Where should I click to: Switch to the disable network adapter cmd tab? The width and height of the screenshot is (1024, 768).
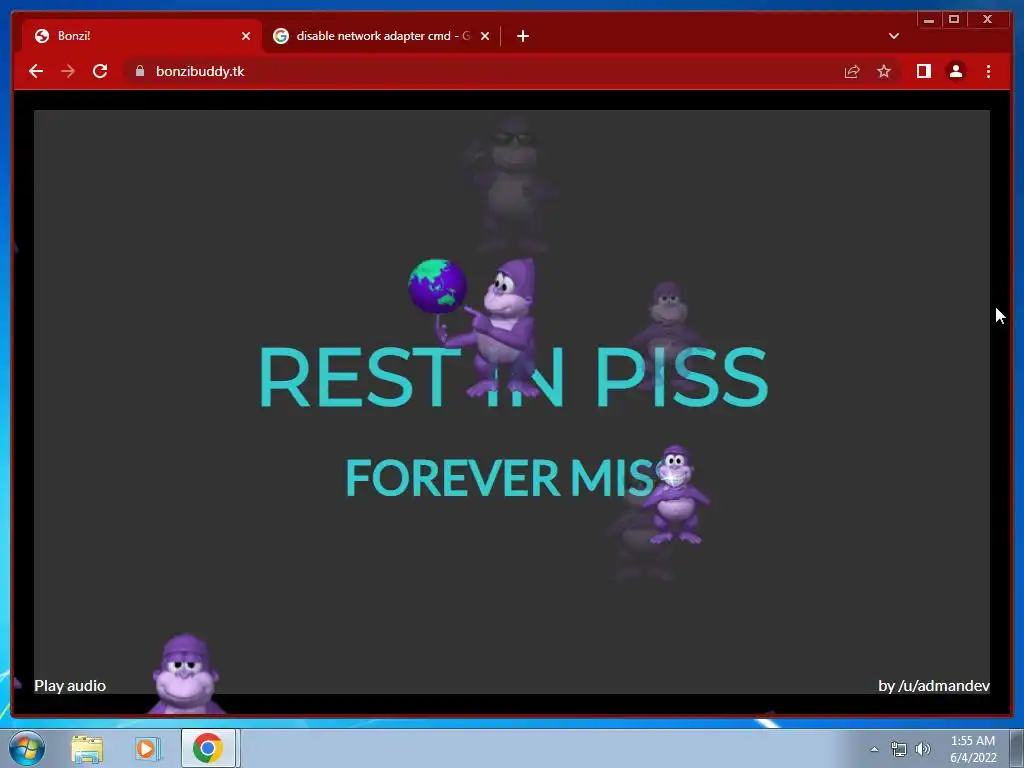(x=382, y=36)
